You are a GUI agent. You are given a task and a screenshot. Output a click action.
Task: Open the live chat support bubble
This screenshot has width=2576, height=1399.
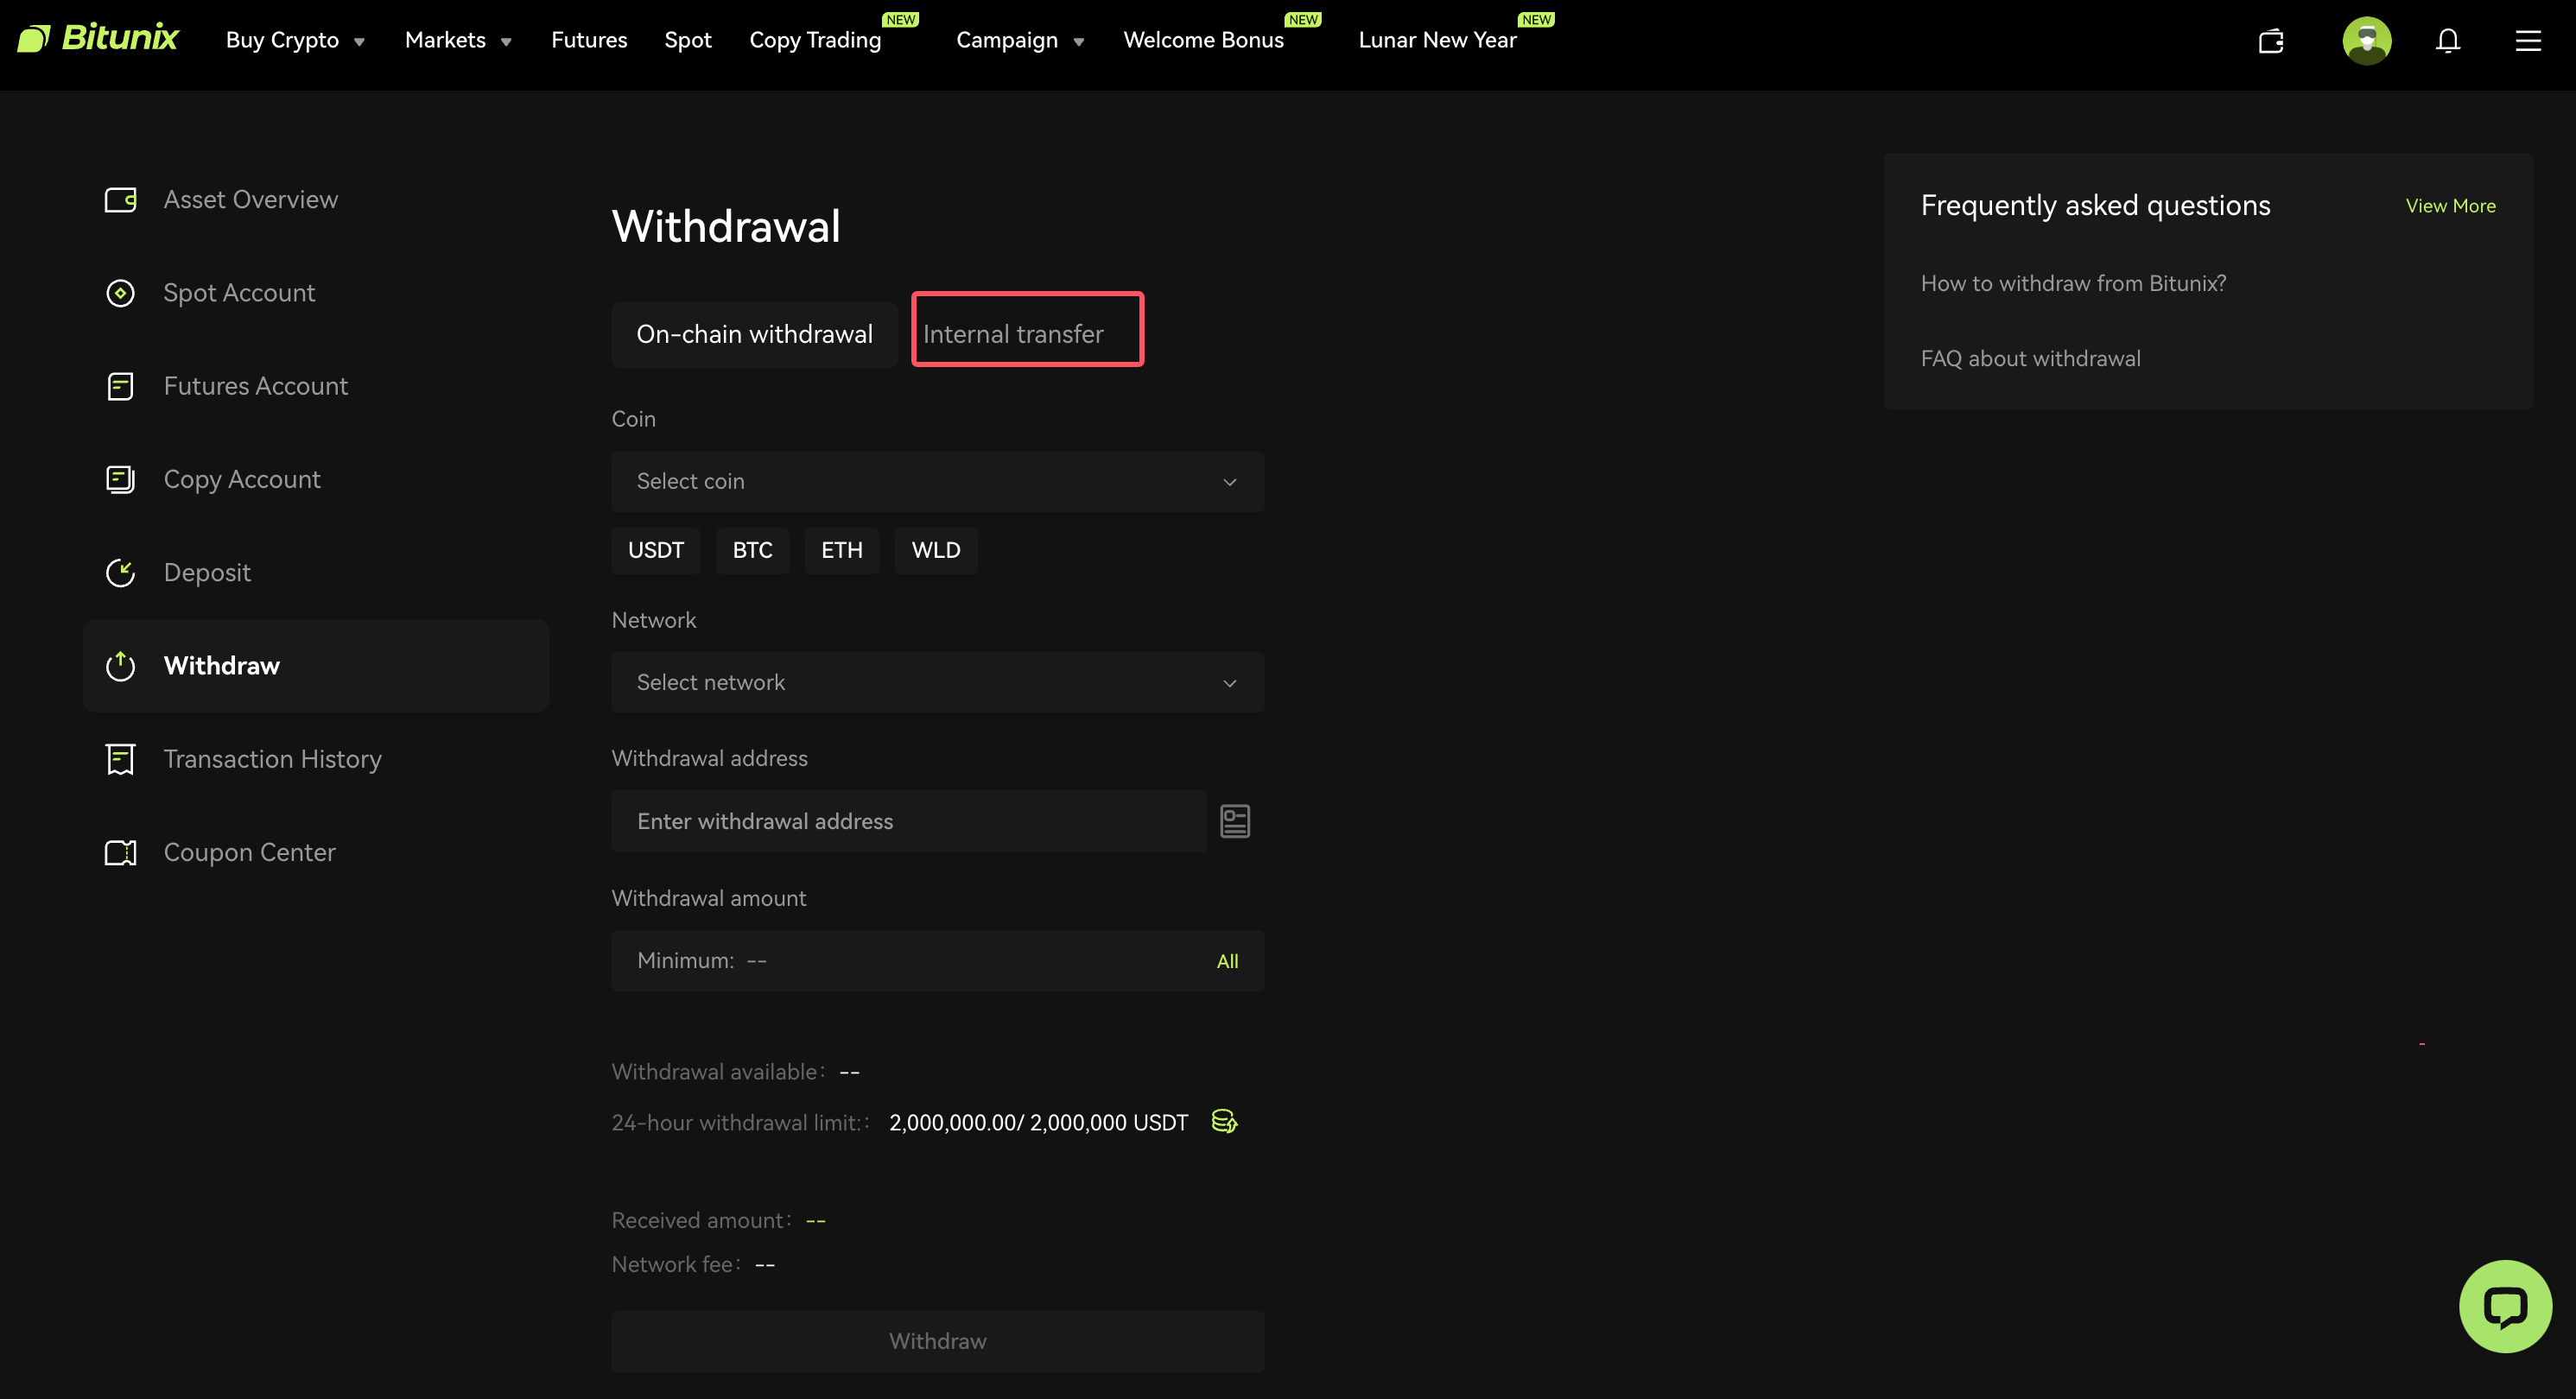2505,1306
